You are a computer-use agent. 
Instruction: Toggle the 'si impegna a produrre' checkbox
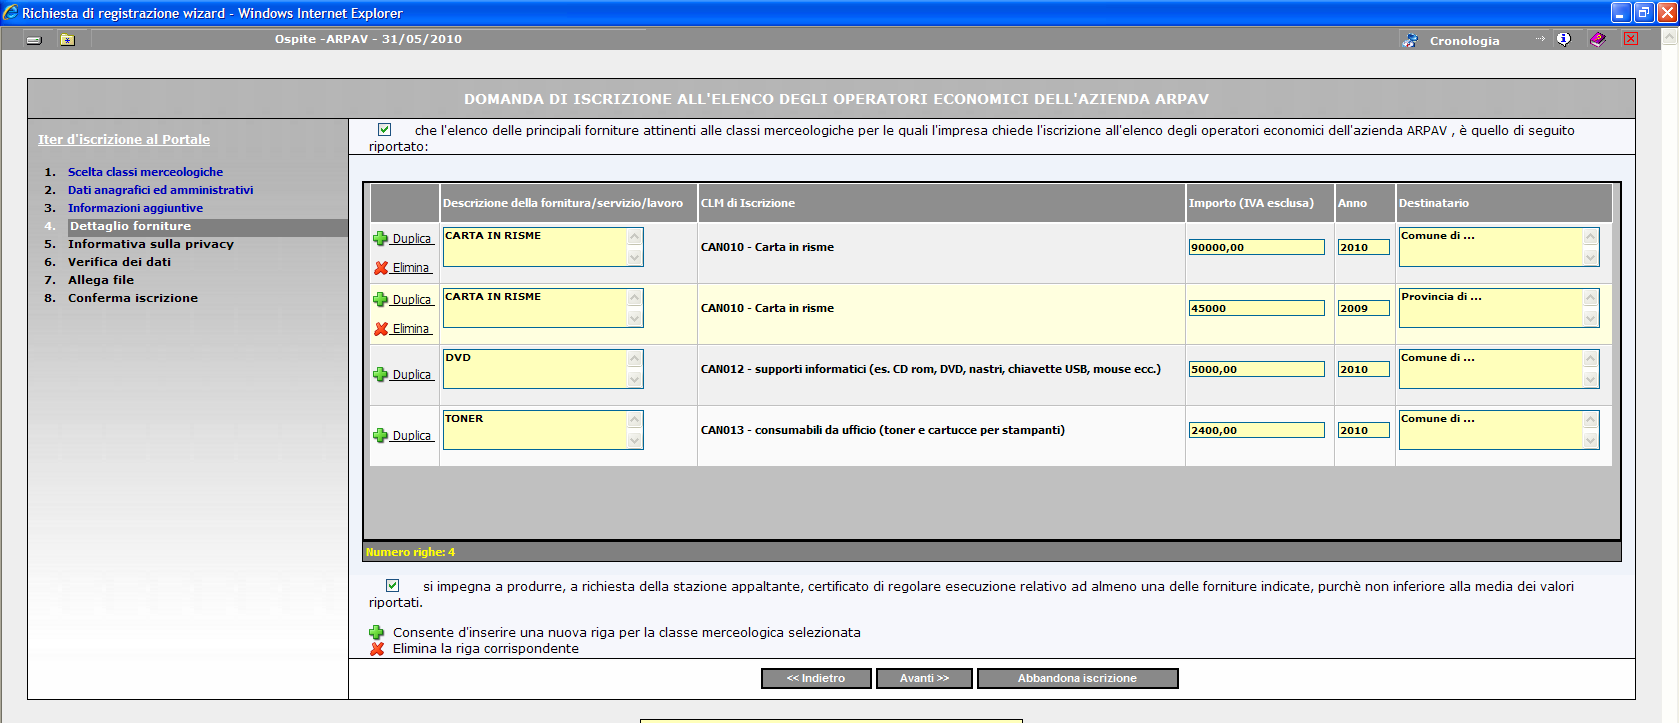click(x=393, y=586)
